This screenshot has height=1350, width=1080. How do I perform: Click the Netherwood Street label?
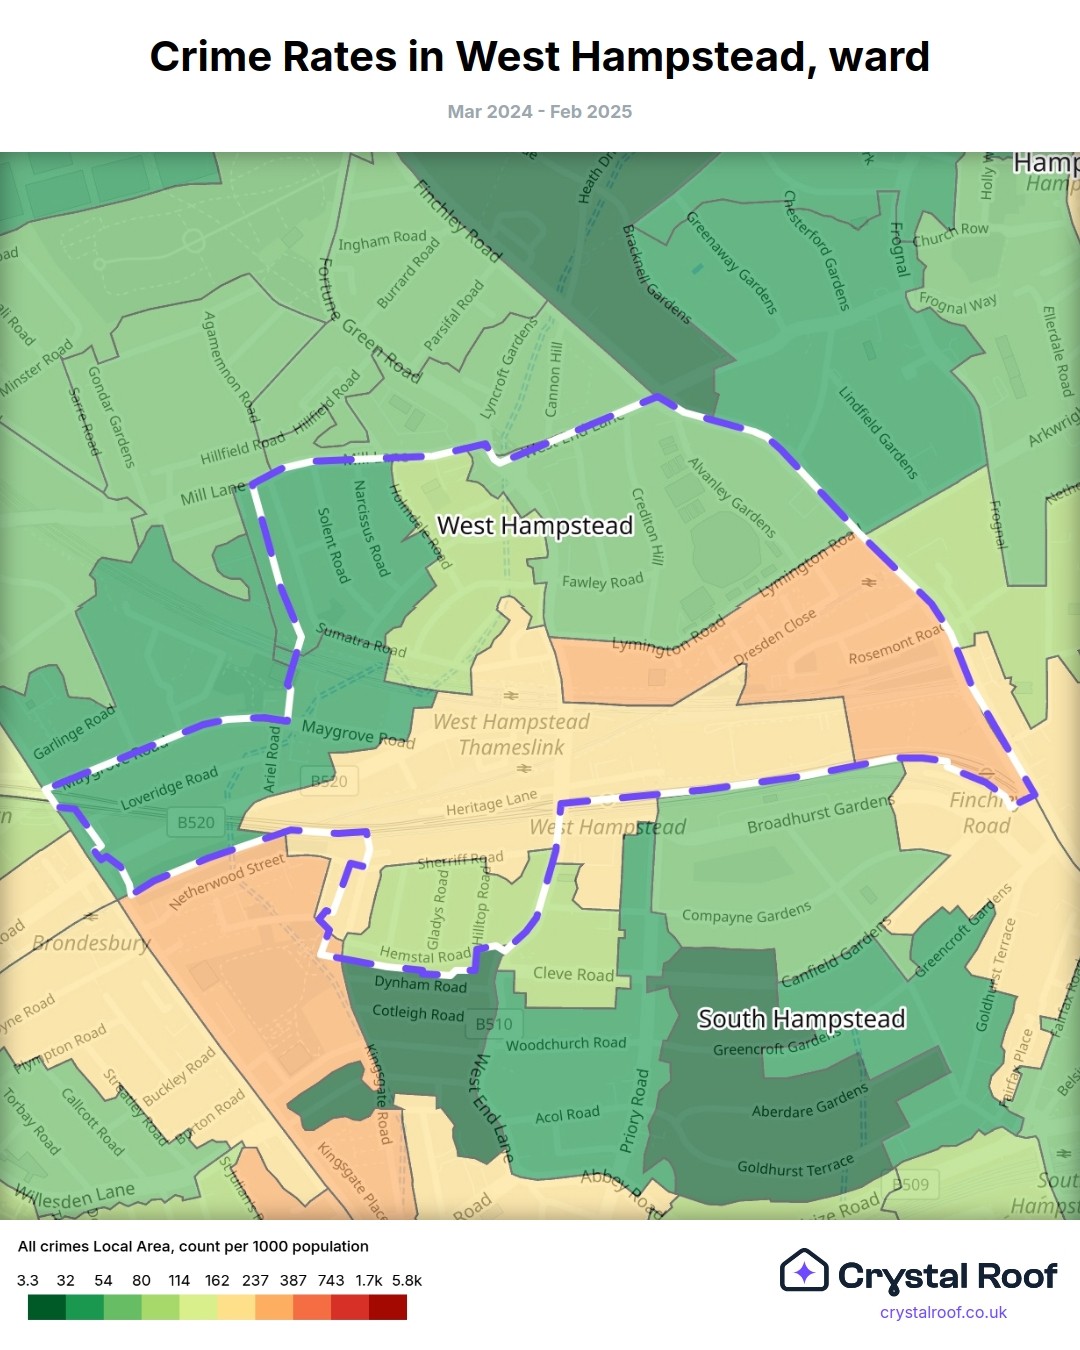pyautogui.click(x=227, y=881)
